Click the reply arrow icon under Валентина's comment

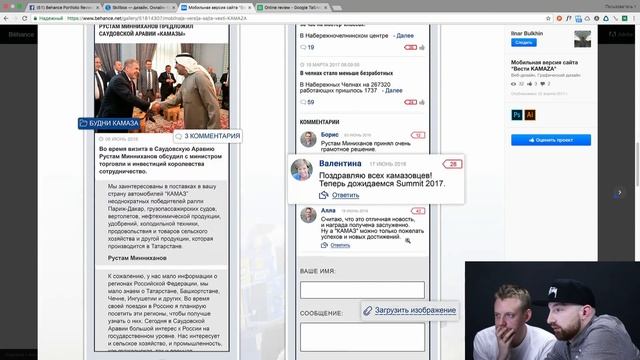(x=324, y=195)
